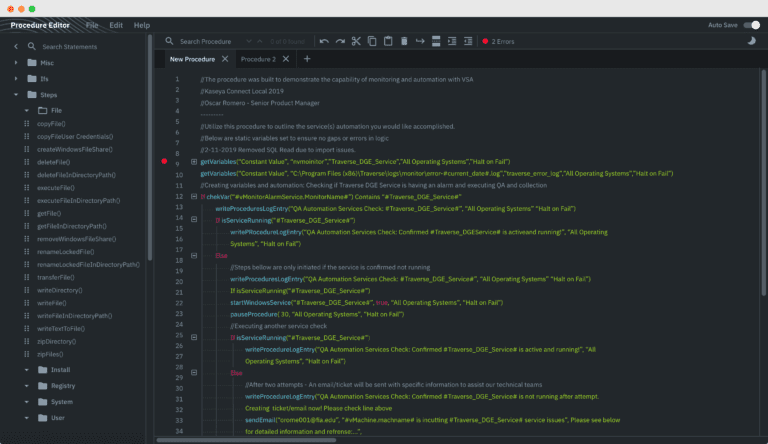Delete with the trash can icon
Image resolution: width=768 pixels, height=444 pixels.
coord(404,41)
